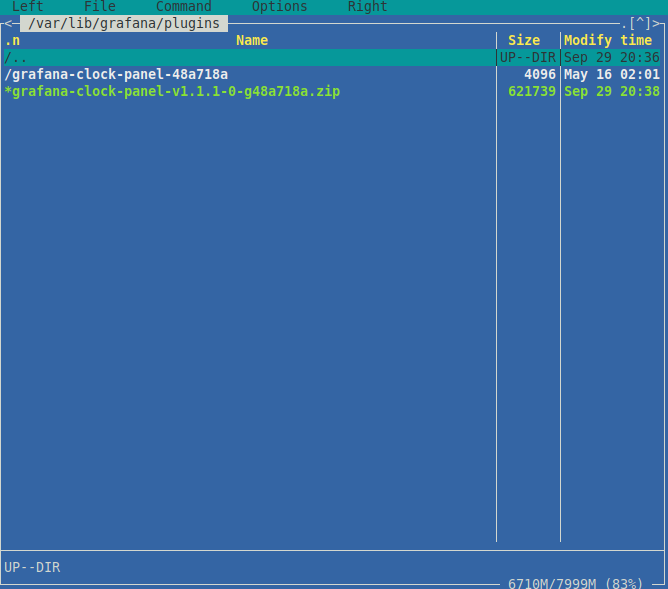Click the disk usage 6710M/7999M (83%) indicator
Image resolution: width=668 pixels, height=589 pixels.
click(576, 583)
